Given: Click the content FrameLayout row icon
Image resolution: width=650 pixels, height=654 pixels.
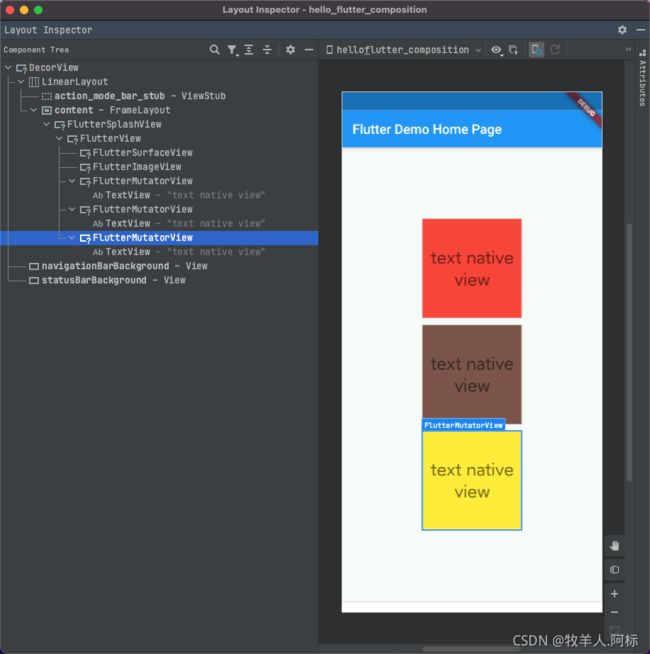Looking at the screenshot, I should 47,110.
